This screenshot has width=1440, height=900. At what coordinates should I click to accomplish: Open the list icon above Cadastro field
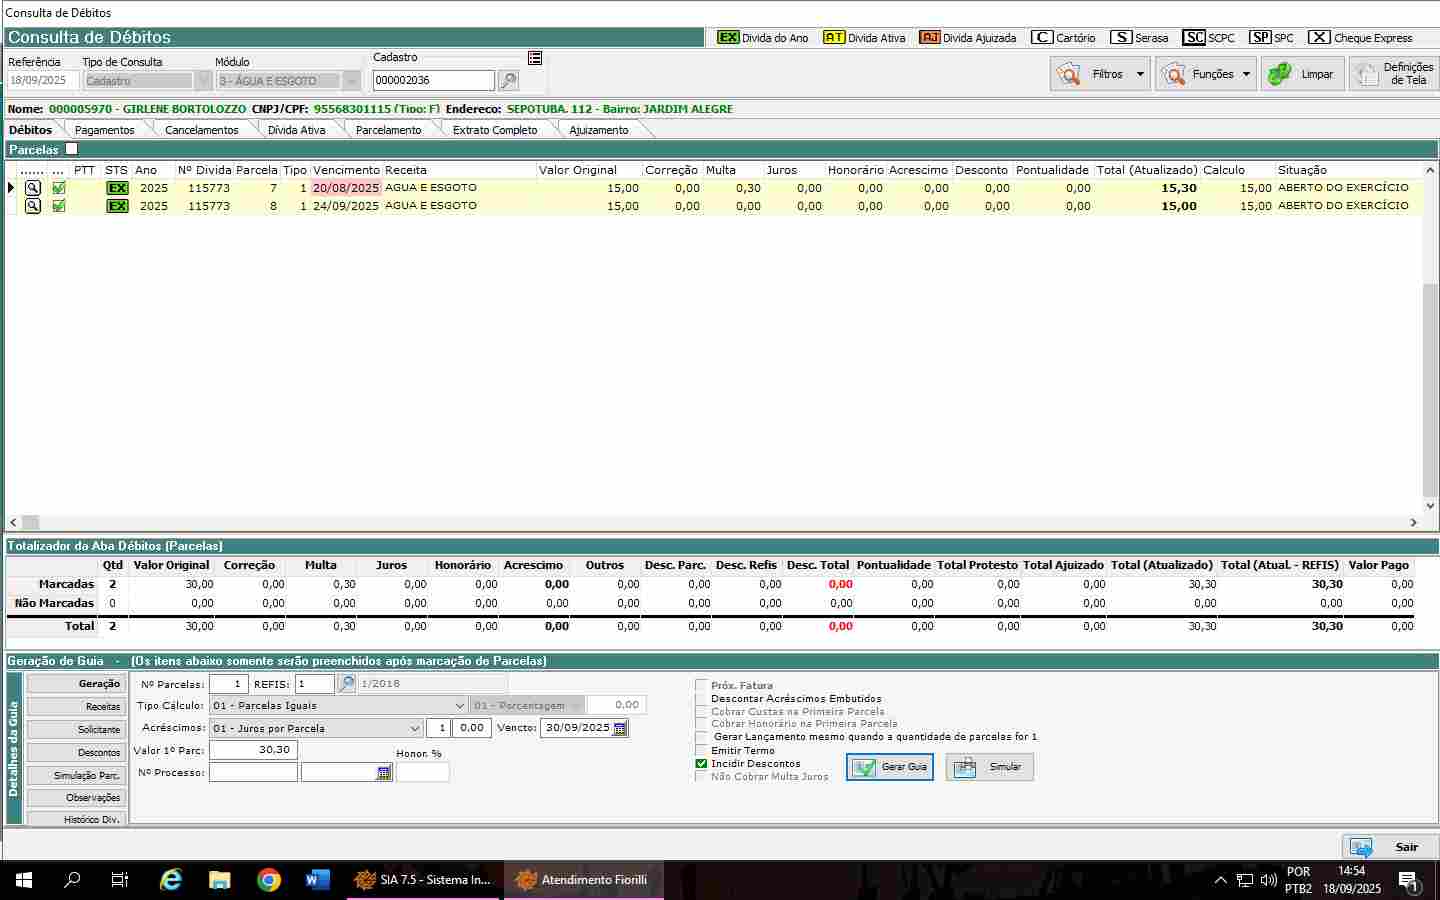[x=535, y=58]
